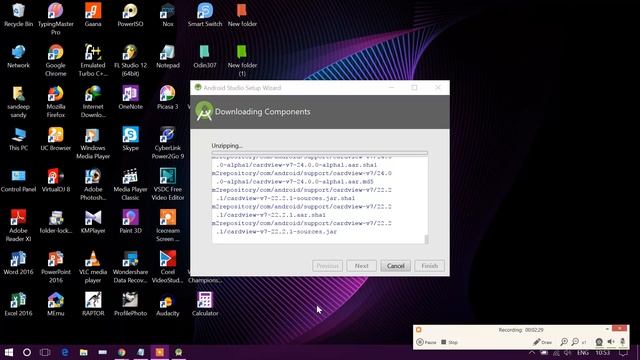Image resolution: width=640 pixels, height=360 pixels.
Task: Click the Finish button in wizard
Action: click(x=429, y=266)
